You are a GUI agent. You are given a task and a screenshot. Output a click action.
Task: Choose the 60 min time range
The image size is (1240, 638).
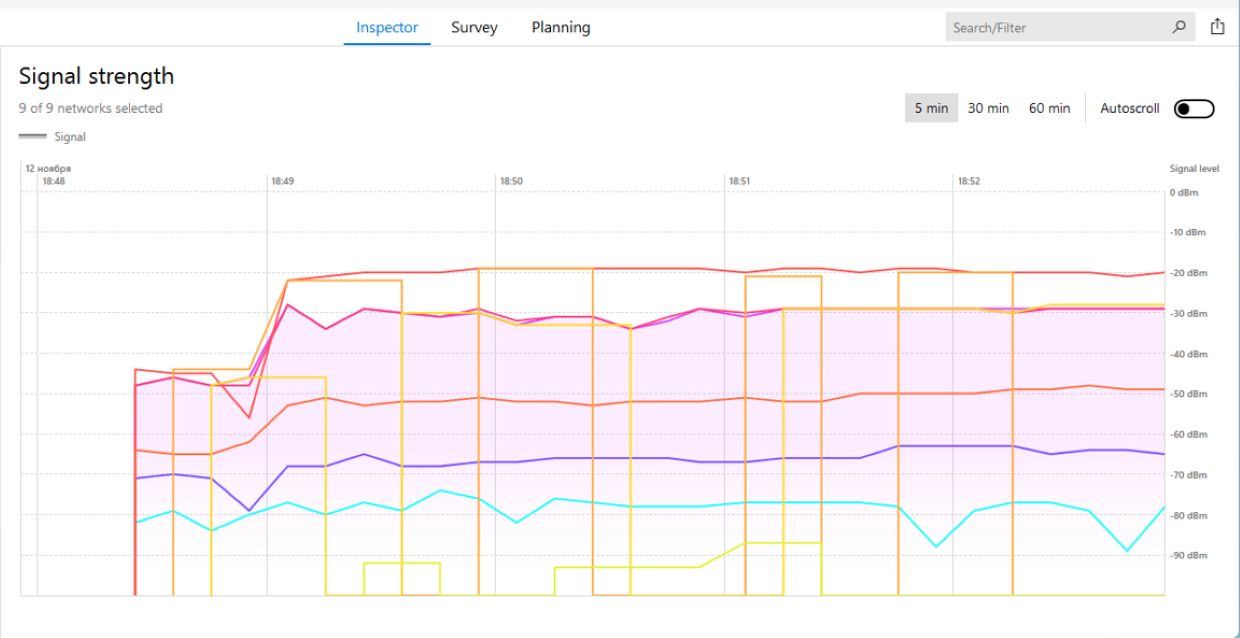pos(1049,108)
